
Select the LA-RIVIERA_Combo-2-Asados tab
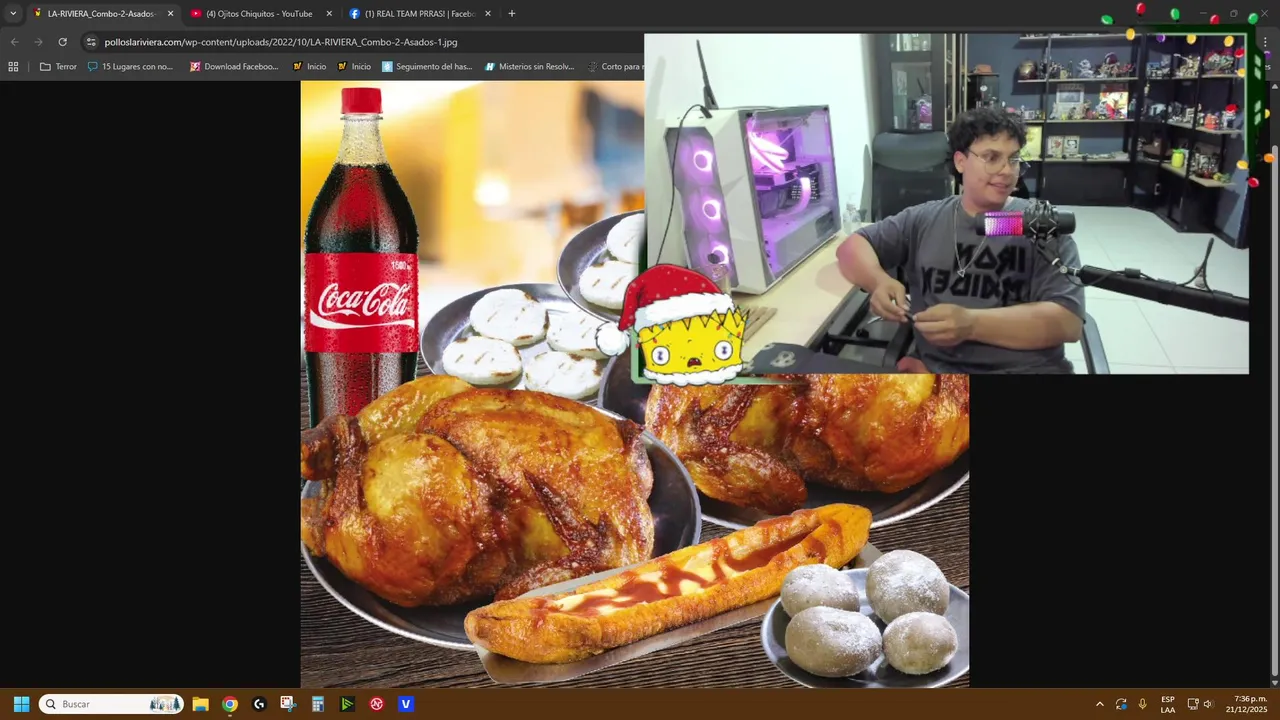tap(100, 14)
